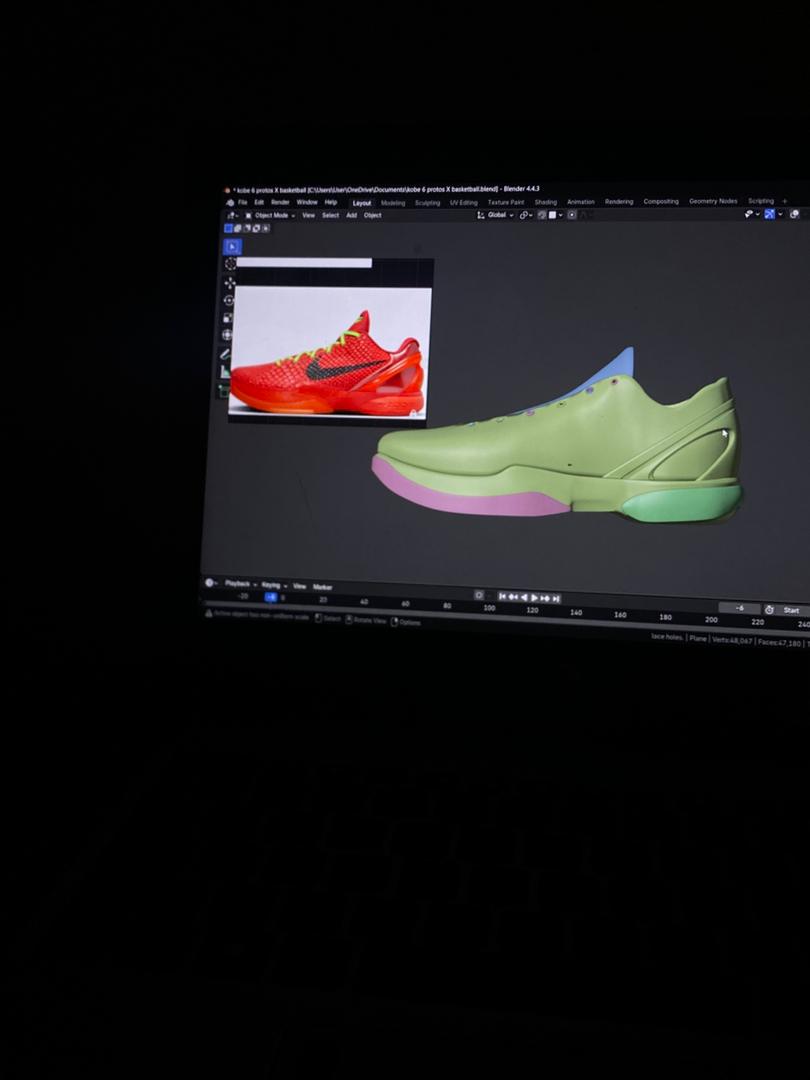Activate the Transform tool
Viewport: 810px width, 1080px height.
[x=227, y=335]
